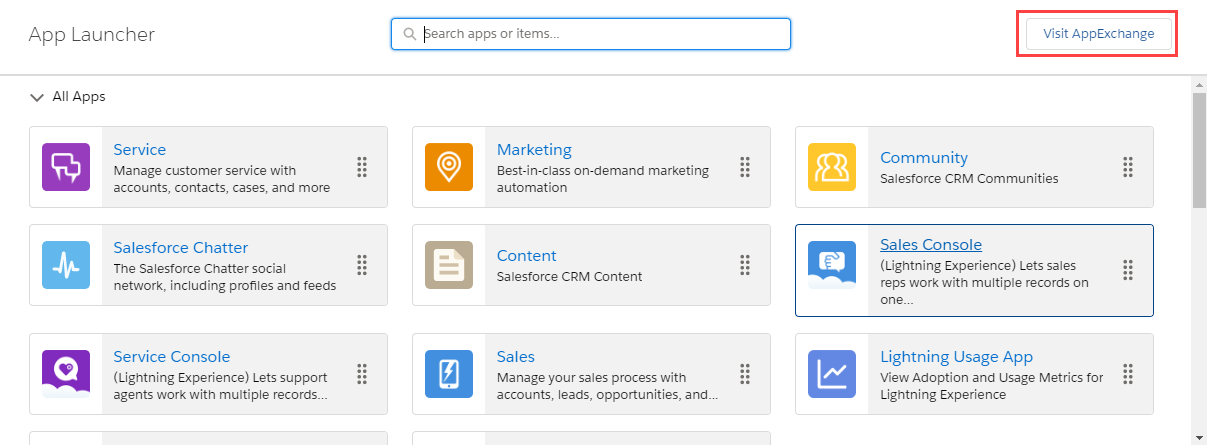Image resolution: width=1207 pixels, height=445 pixels.
Task: Click the All Apps heading text
Action: point(79,97)
